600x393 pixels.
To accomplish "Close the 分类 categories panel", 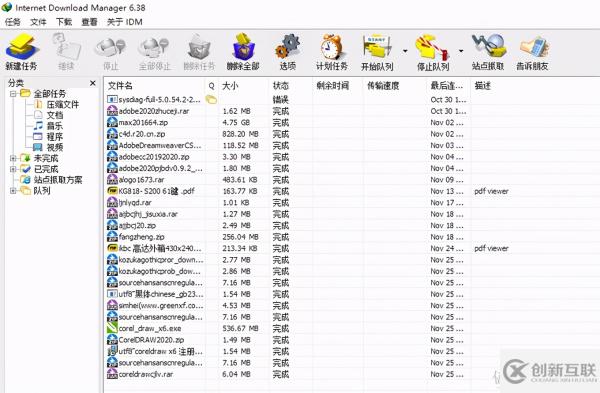I will point(93,83).
